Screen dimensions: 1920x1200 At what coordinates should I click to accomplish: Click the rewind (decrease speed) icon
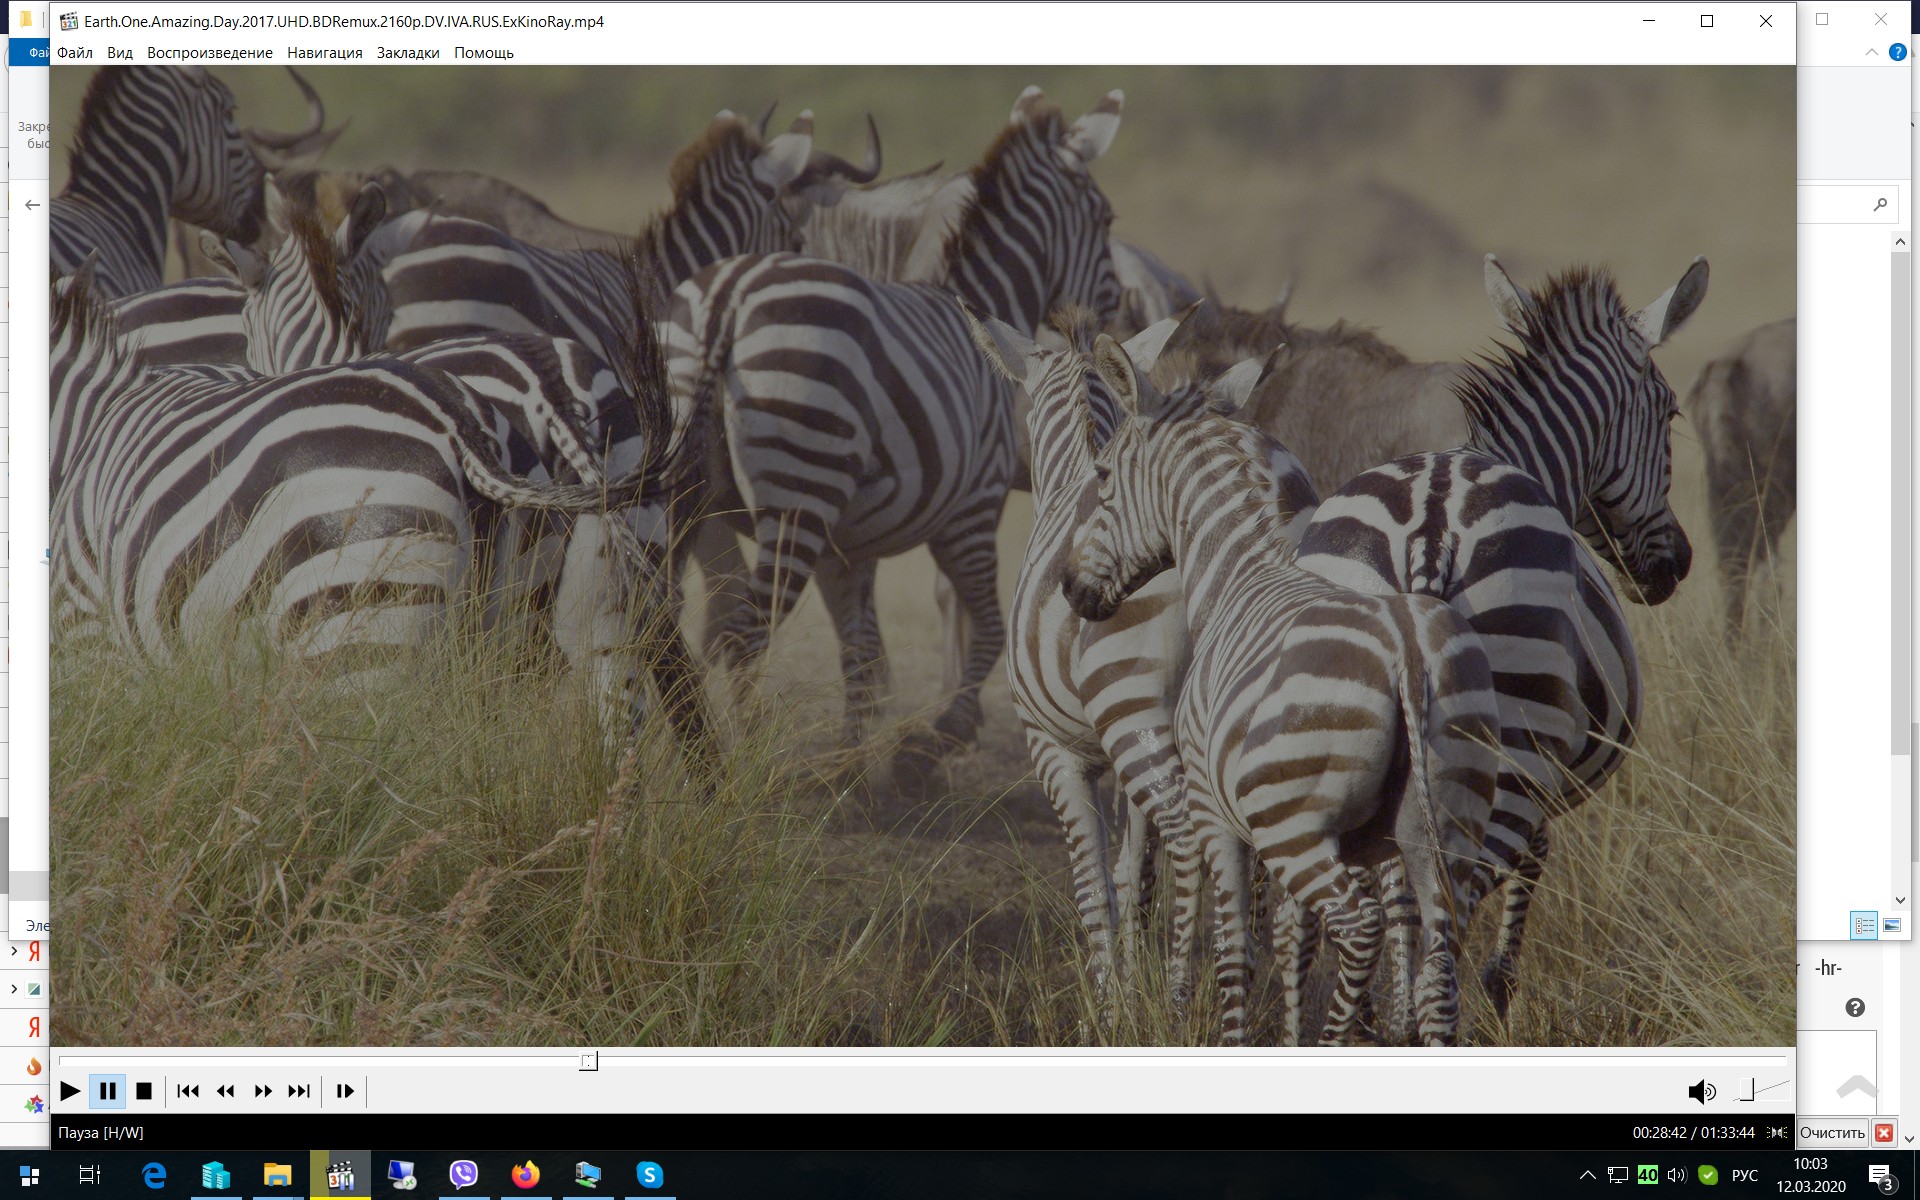(225, 1091)
